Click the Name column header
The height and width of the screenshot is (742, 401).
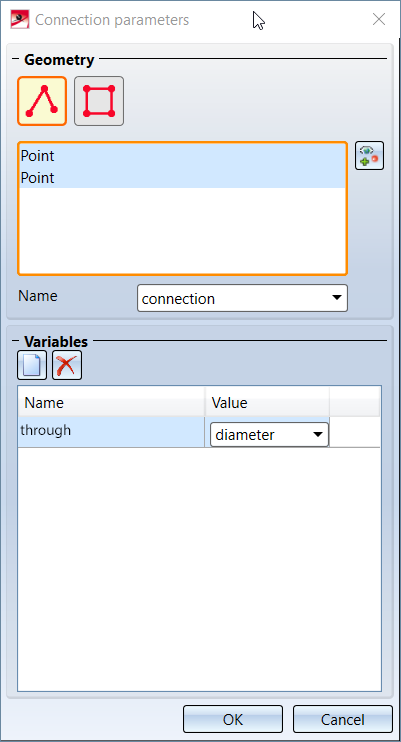coord(111,403)
